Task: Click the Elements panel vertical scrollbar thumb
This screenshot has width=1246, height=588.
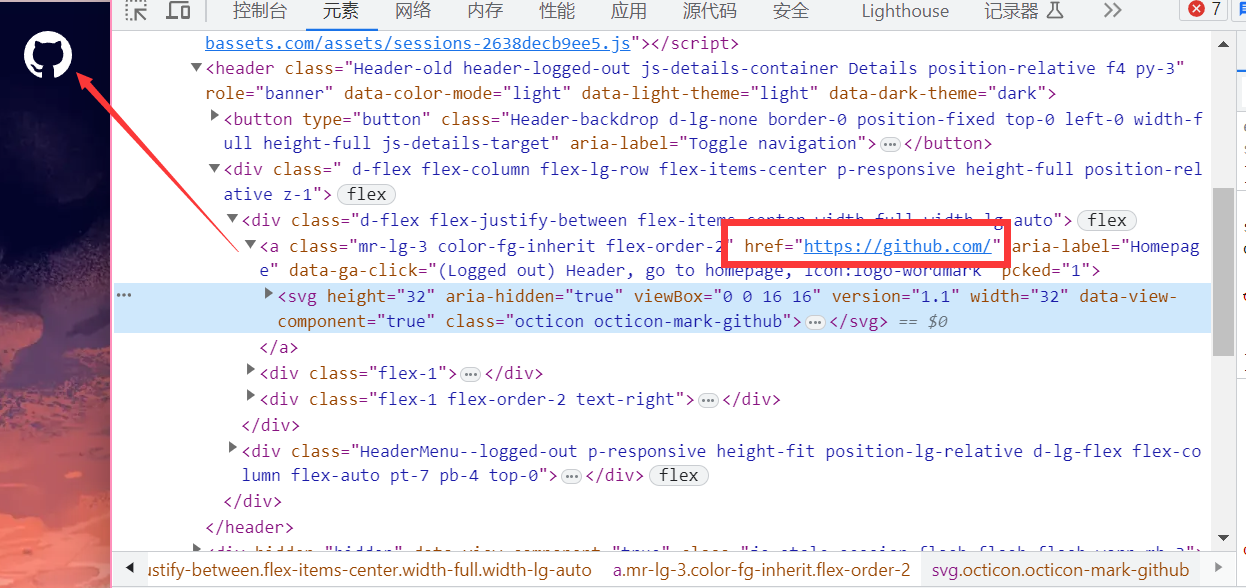Action: tap(1223, 270)
